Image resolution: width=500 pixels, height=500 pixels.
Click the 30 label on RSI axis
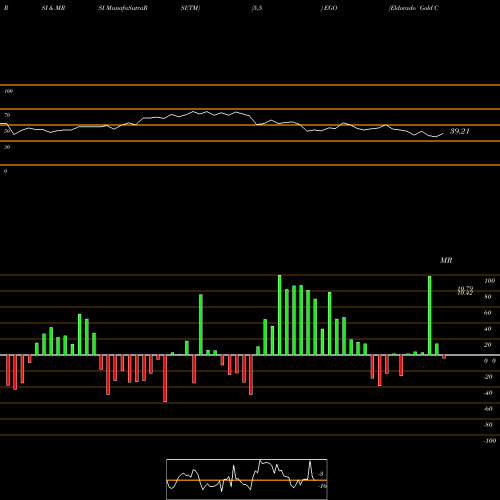pyautogui.click(x=7, y=147)
